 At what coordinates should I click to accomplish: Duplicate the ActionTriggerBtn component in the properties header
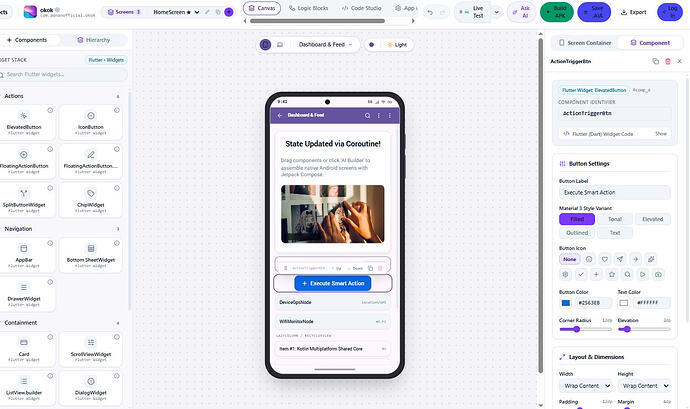pyautogui.click(x=656, y=61)
